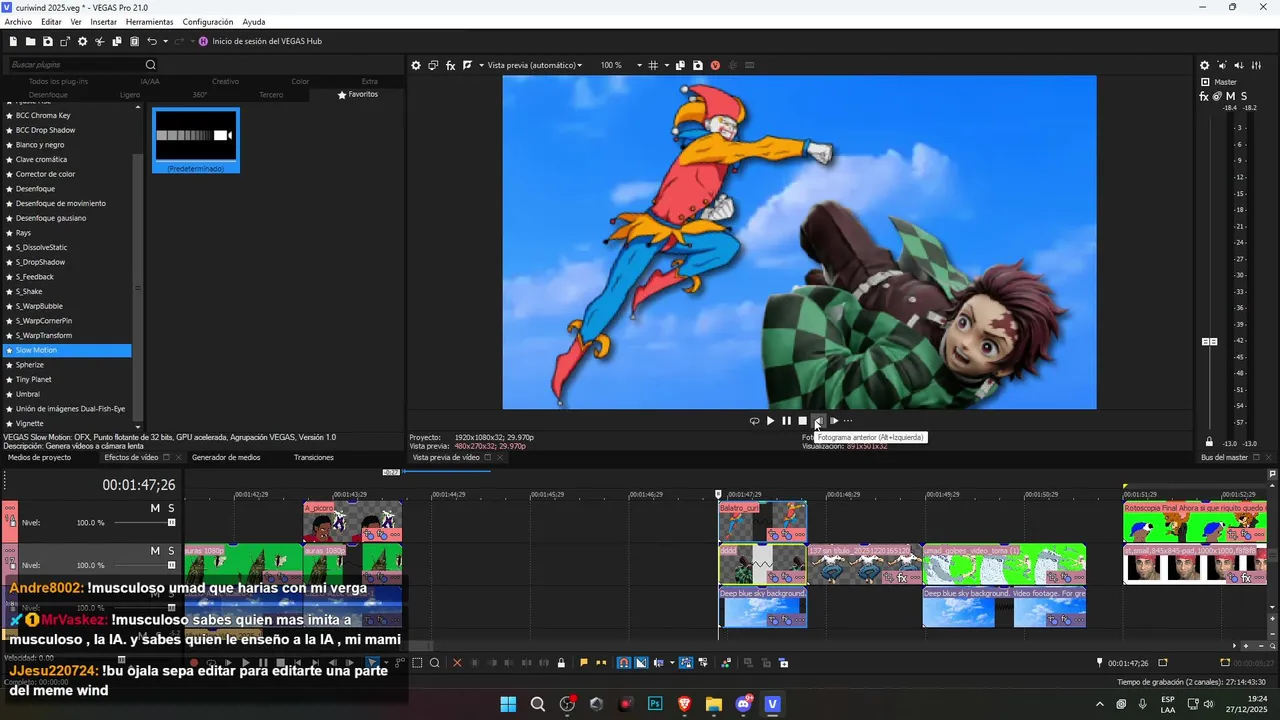Solo the second video track (S)
The image size is (1280, 720).
coord(171,551)
